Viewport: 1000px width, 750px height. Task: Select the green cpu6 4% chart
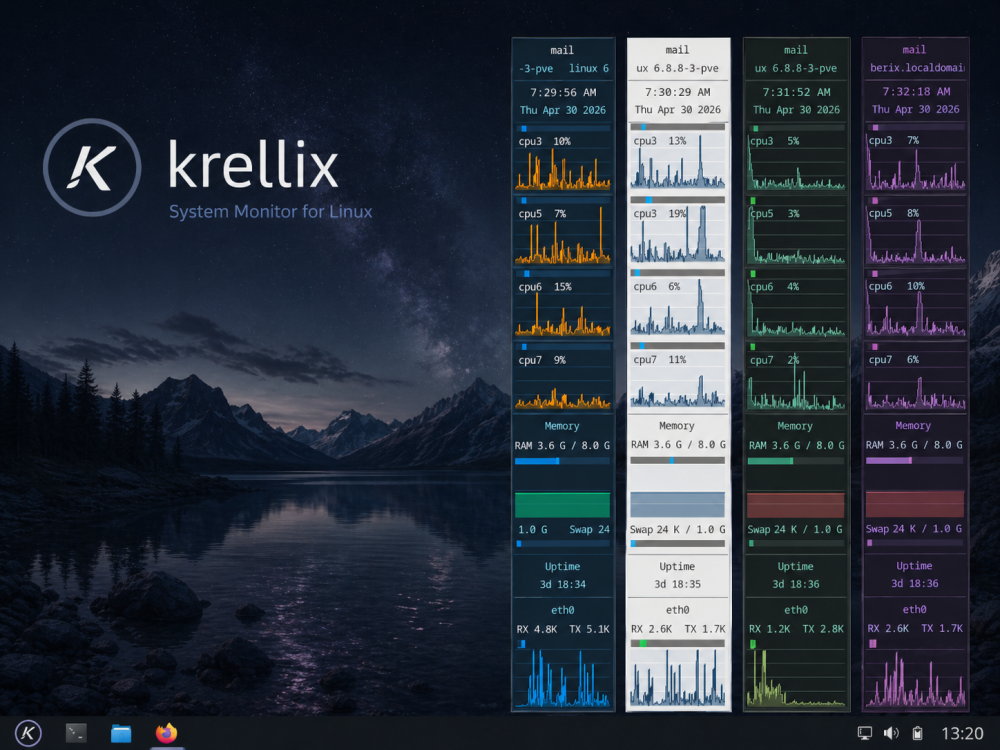pyautogui.click(x=796, y=307)
